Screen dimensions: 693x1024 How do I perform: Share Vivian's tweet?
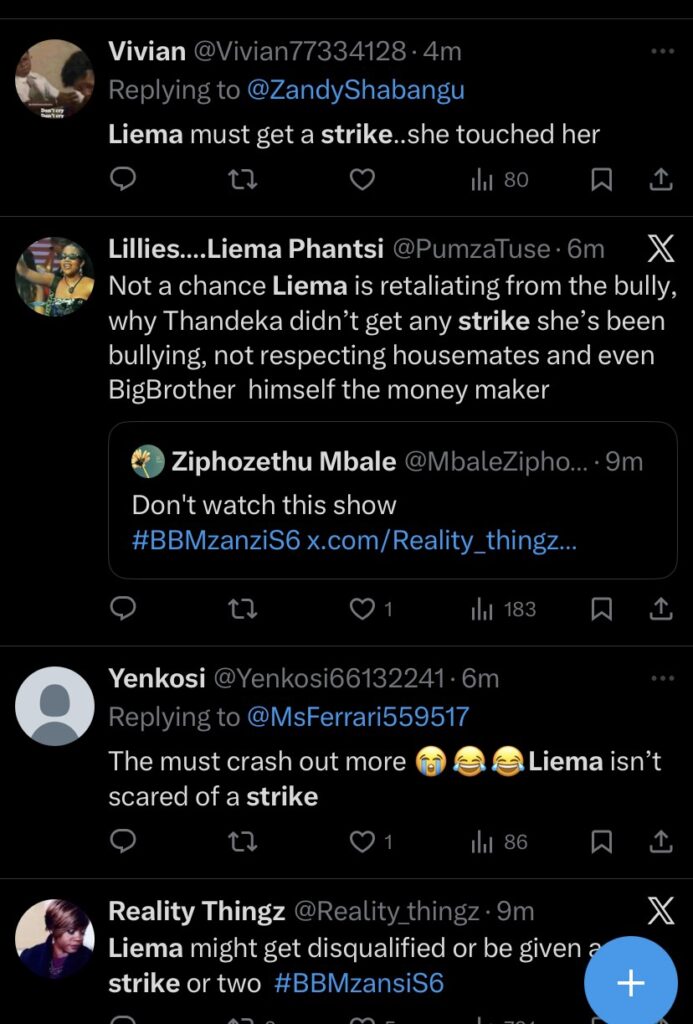661,180
